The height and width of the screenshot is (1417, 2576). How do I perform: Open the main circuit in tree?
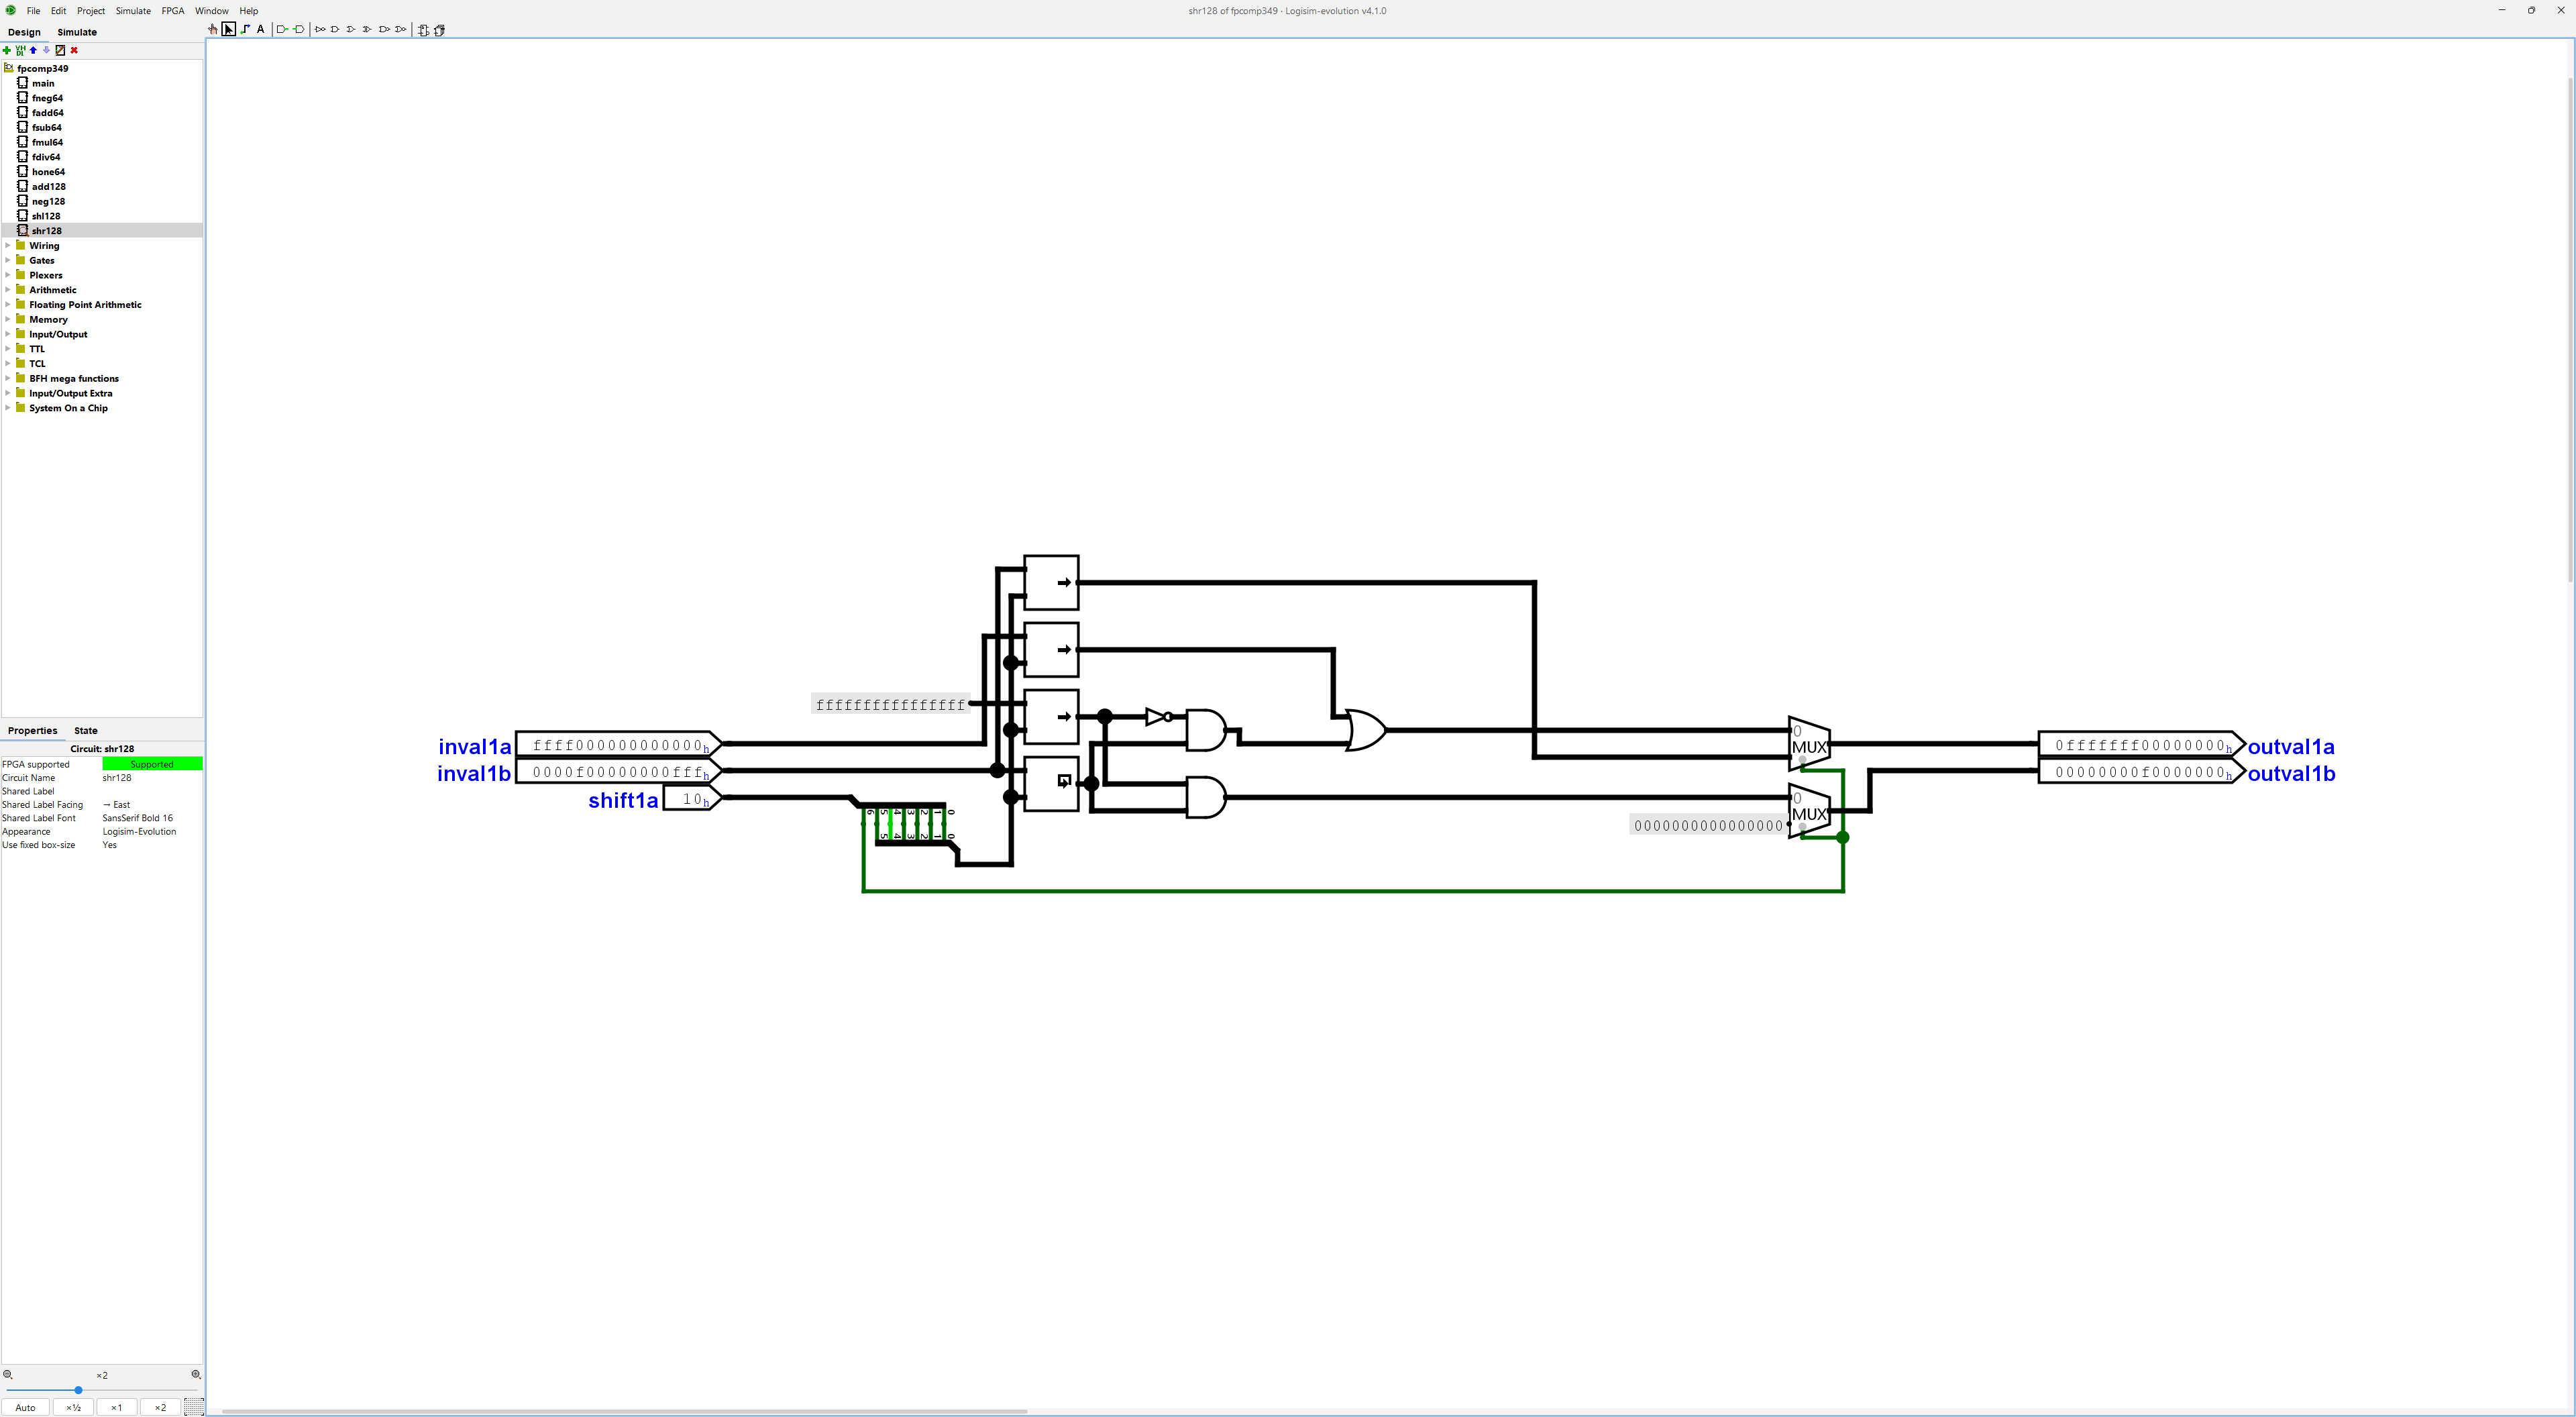click(43, 83)
